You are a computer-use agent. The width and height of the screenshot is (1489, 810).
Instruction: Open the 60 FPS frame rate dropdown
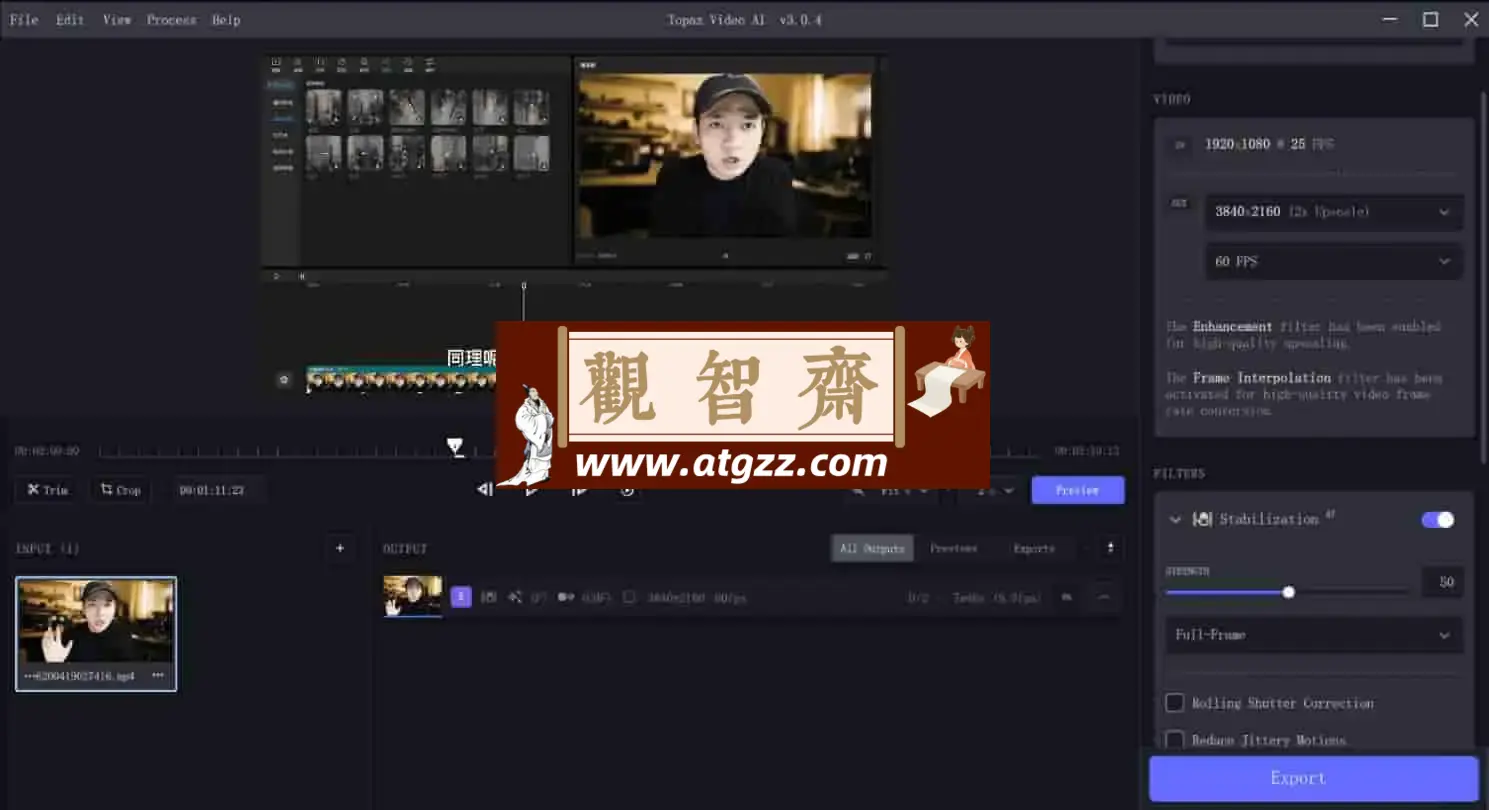coord(1334,261)
